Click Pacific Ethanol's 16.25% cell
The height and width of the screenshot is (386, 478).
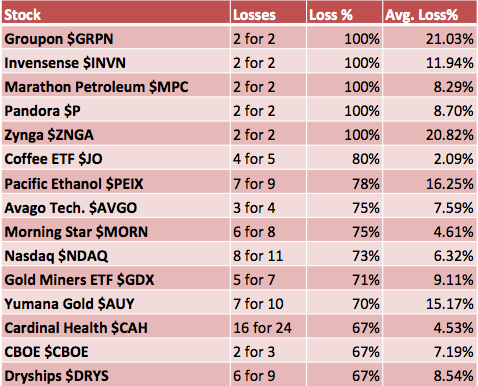pyautogui.click(x=430, y=183)
